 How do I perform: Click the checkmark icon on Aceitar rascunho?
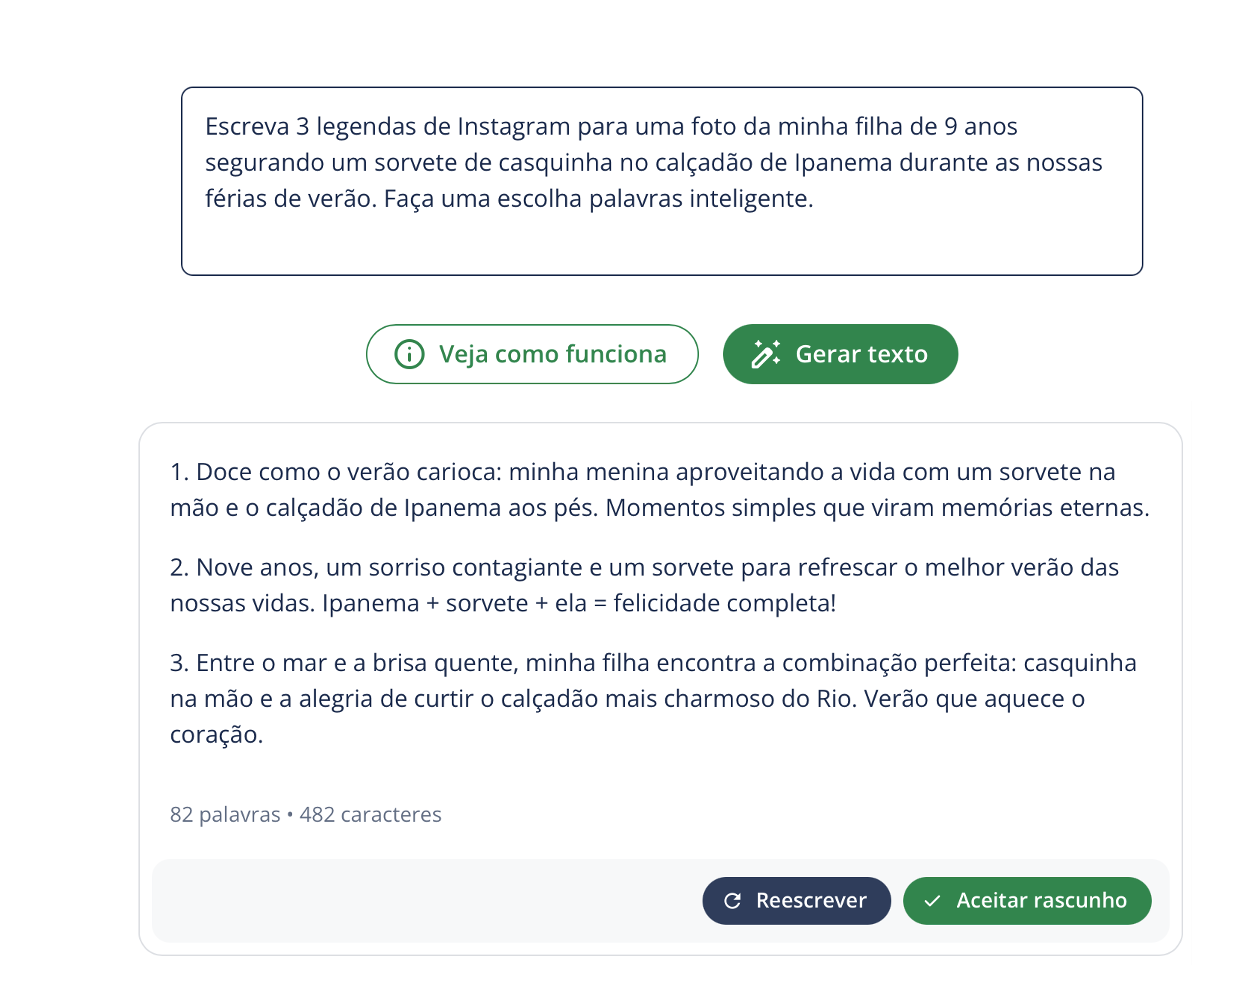[932, 901]
